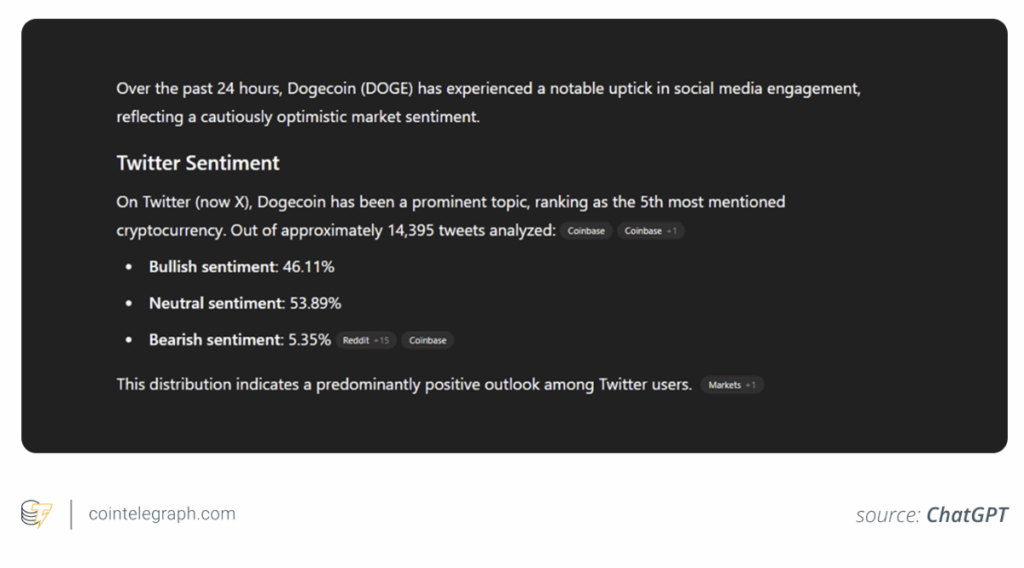
Task: Open first Coinbase citation after tweets analyzed
Action: [586, 231]
